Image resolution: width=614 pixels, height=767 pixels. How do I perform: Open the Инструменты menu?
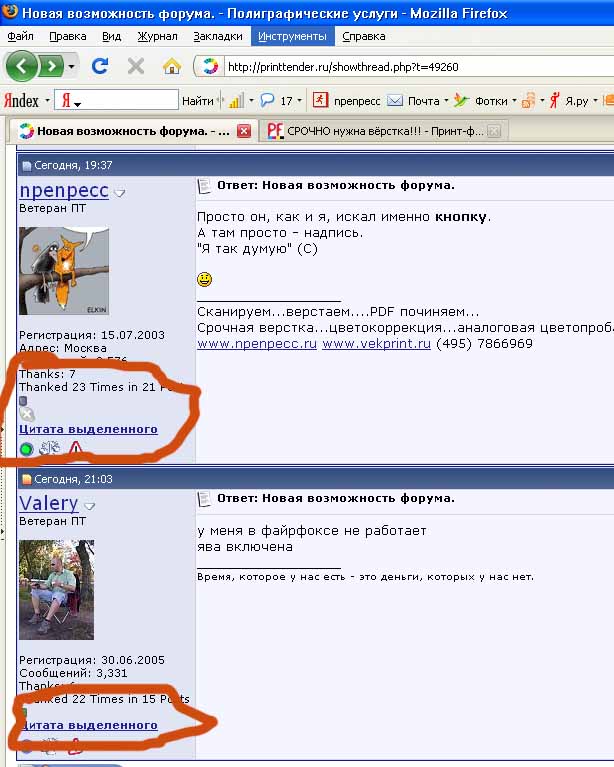(292, 36)
